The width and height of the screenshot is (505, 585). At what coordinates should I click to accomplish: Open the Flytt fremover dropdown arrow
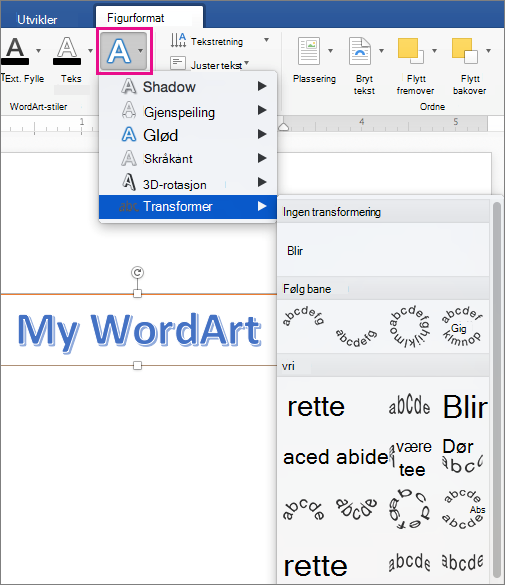[x=435, y=51]
